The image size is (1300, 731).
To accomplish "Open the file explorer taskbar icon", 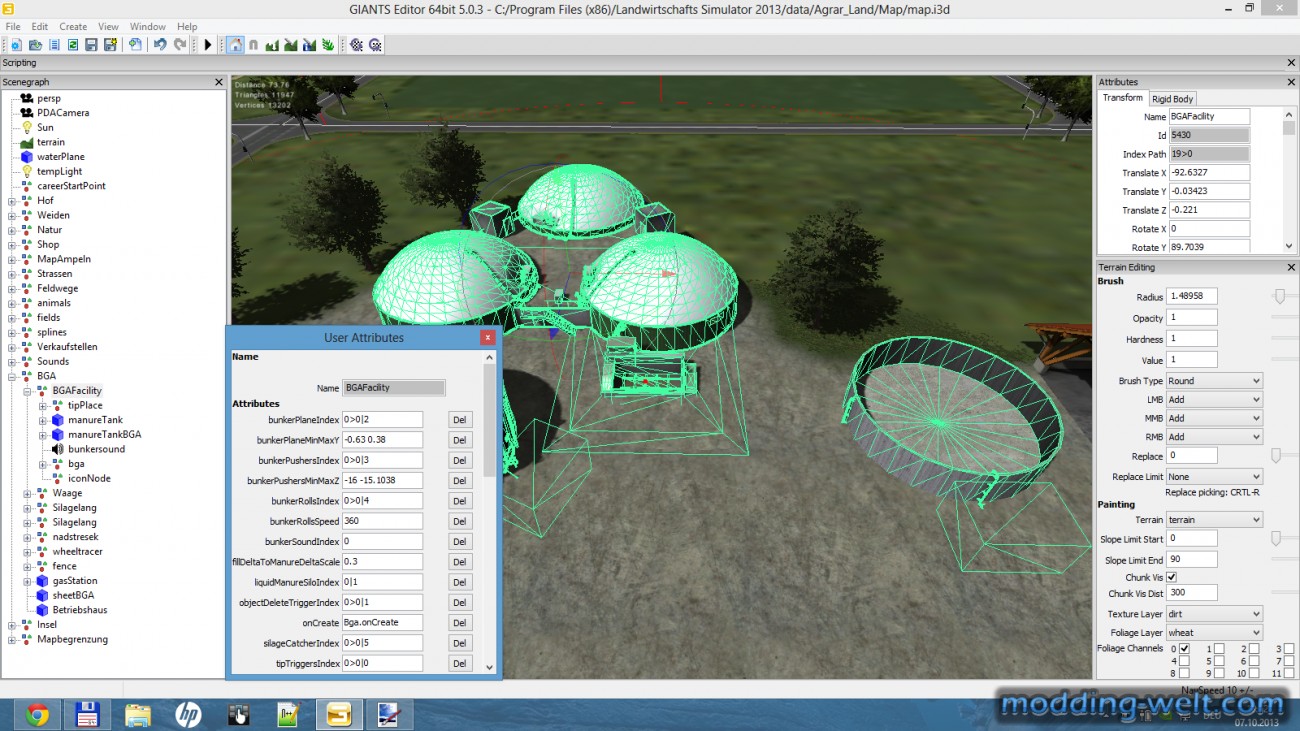I will [x=138, y=714].
